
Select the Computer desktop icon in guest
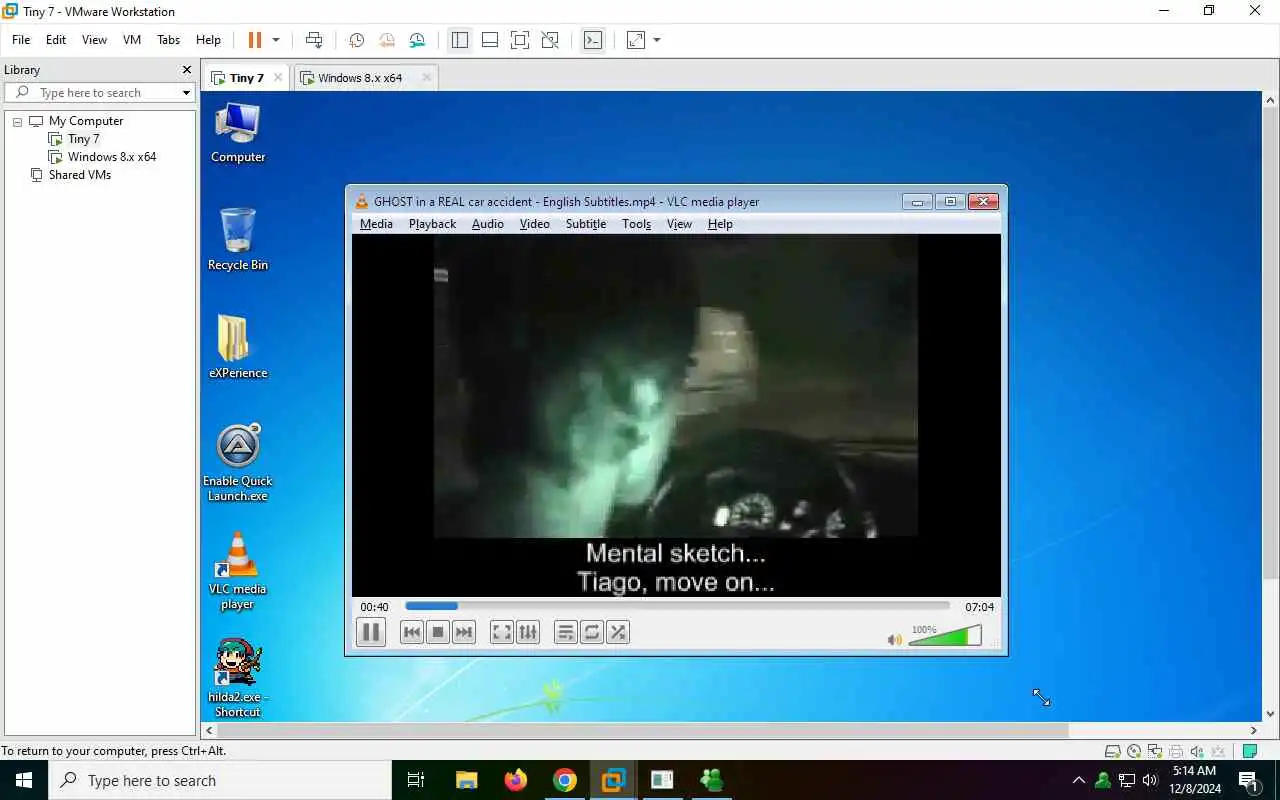coord(238,133)
